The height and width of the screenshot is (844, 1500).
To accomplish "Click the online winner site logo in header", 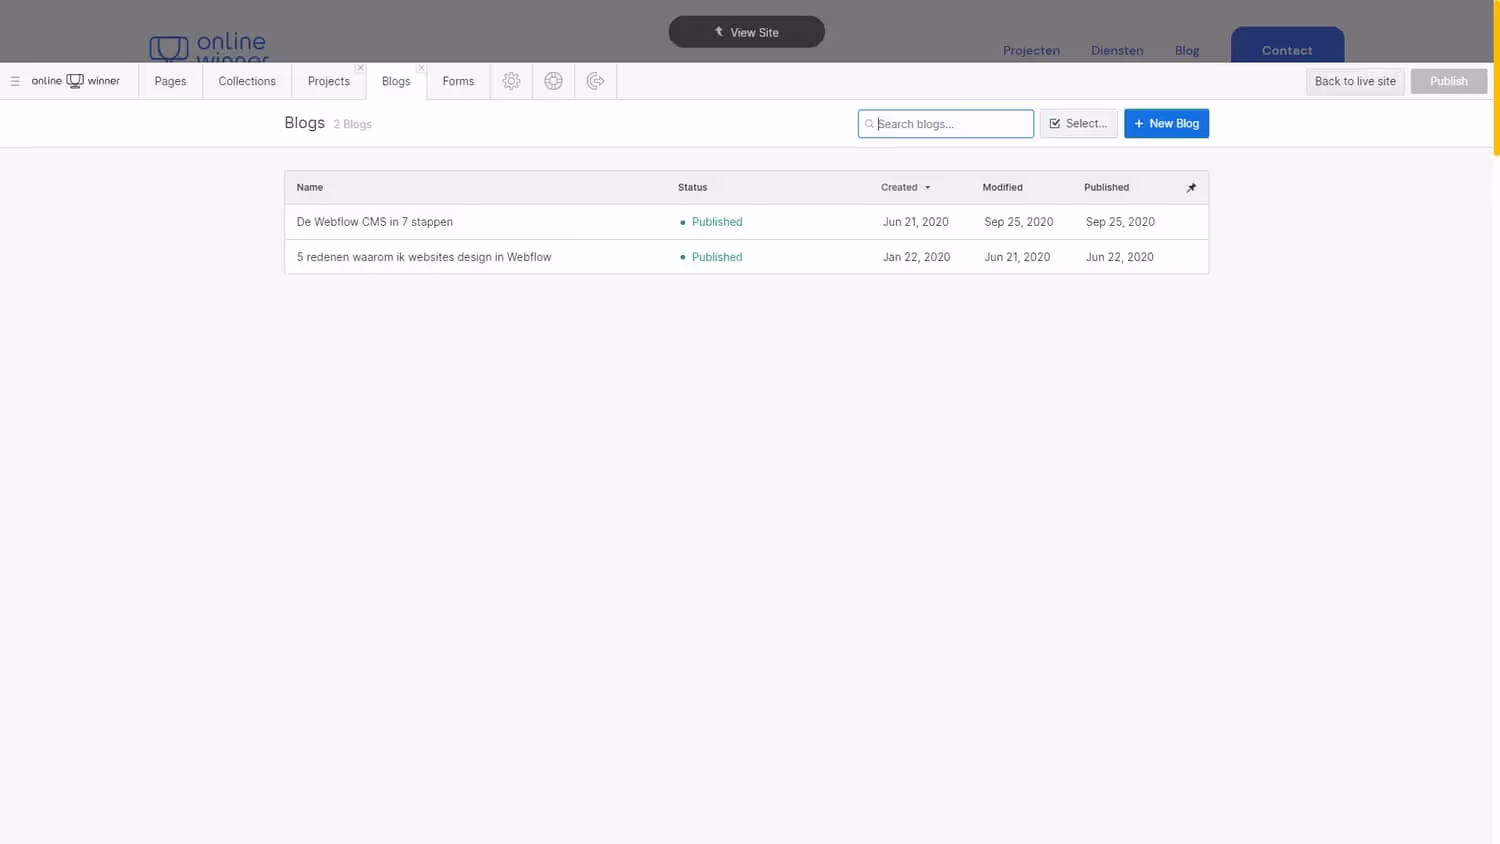I will (x=208, y=47).
